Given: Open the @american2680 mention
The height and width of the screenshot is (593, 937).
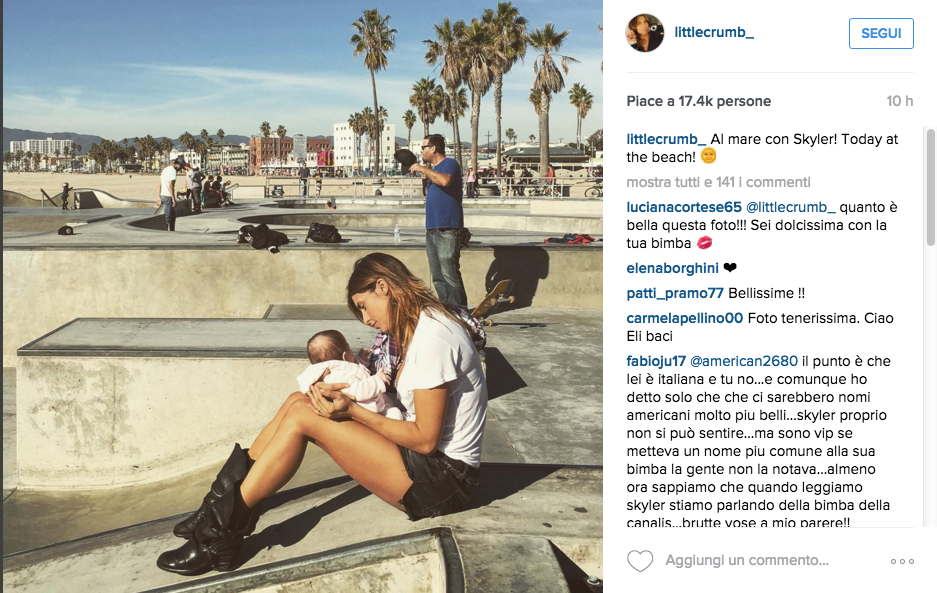Looking at the screenshot, I should click(x=743, y=361).
